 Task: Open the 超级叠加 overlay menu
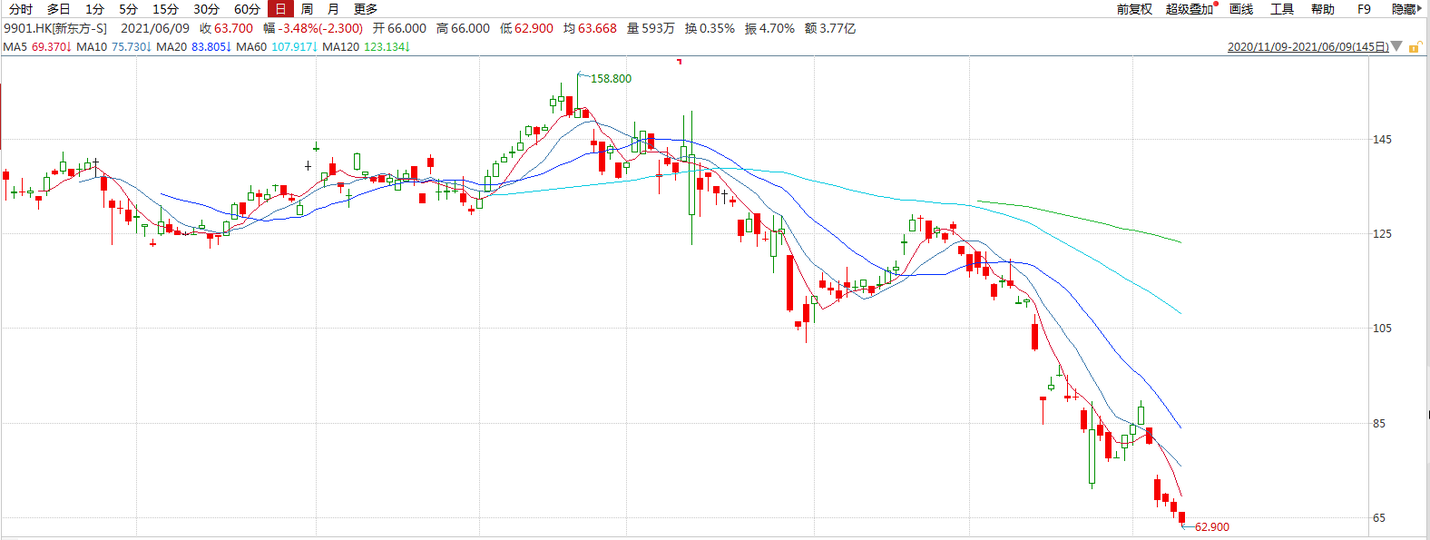tap(1190, 9)
